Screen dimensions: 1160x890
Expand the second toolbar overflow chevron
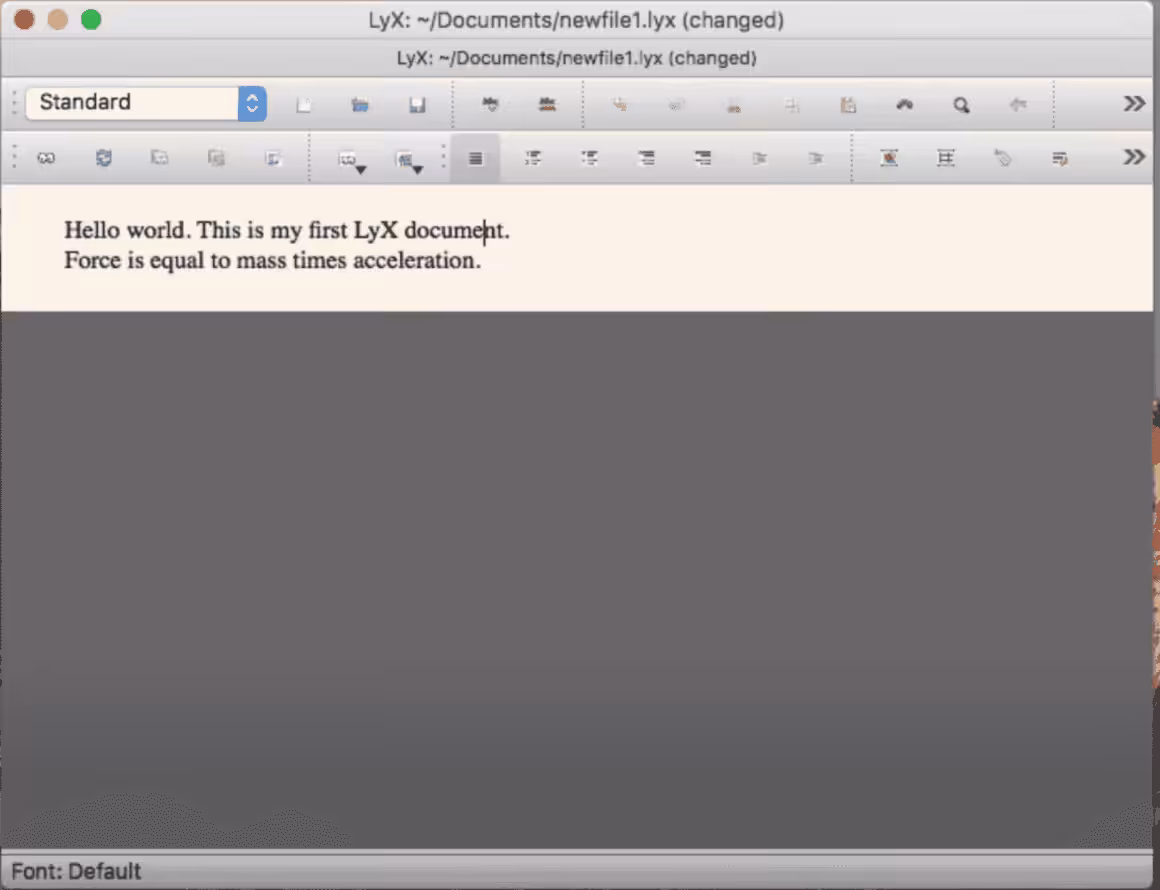click(1133, 156)
